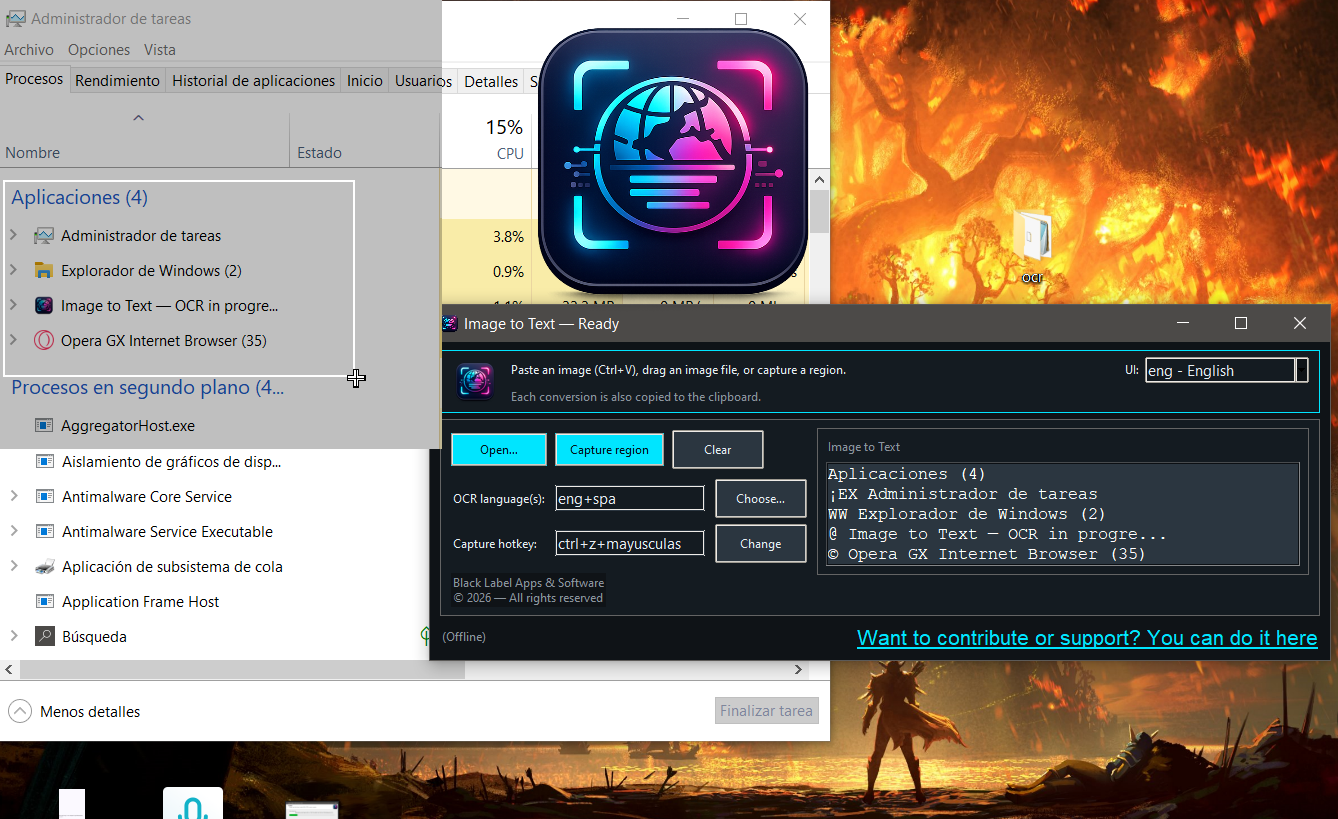Click the Image to Text process icon in Task Manager
Image resolution: width=1338 pixels, height=819 pixels.
point(43,306)
